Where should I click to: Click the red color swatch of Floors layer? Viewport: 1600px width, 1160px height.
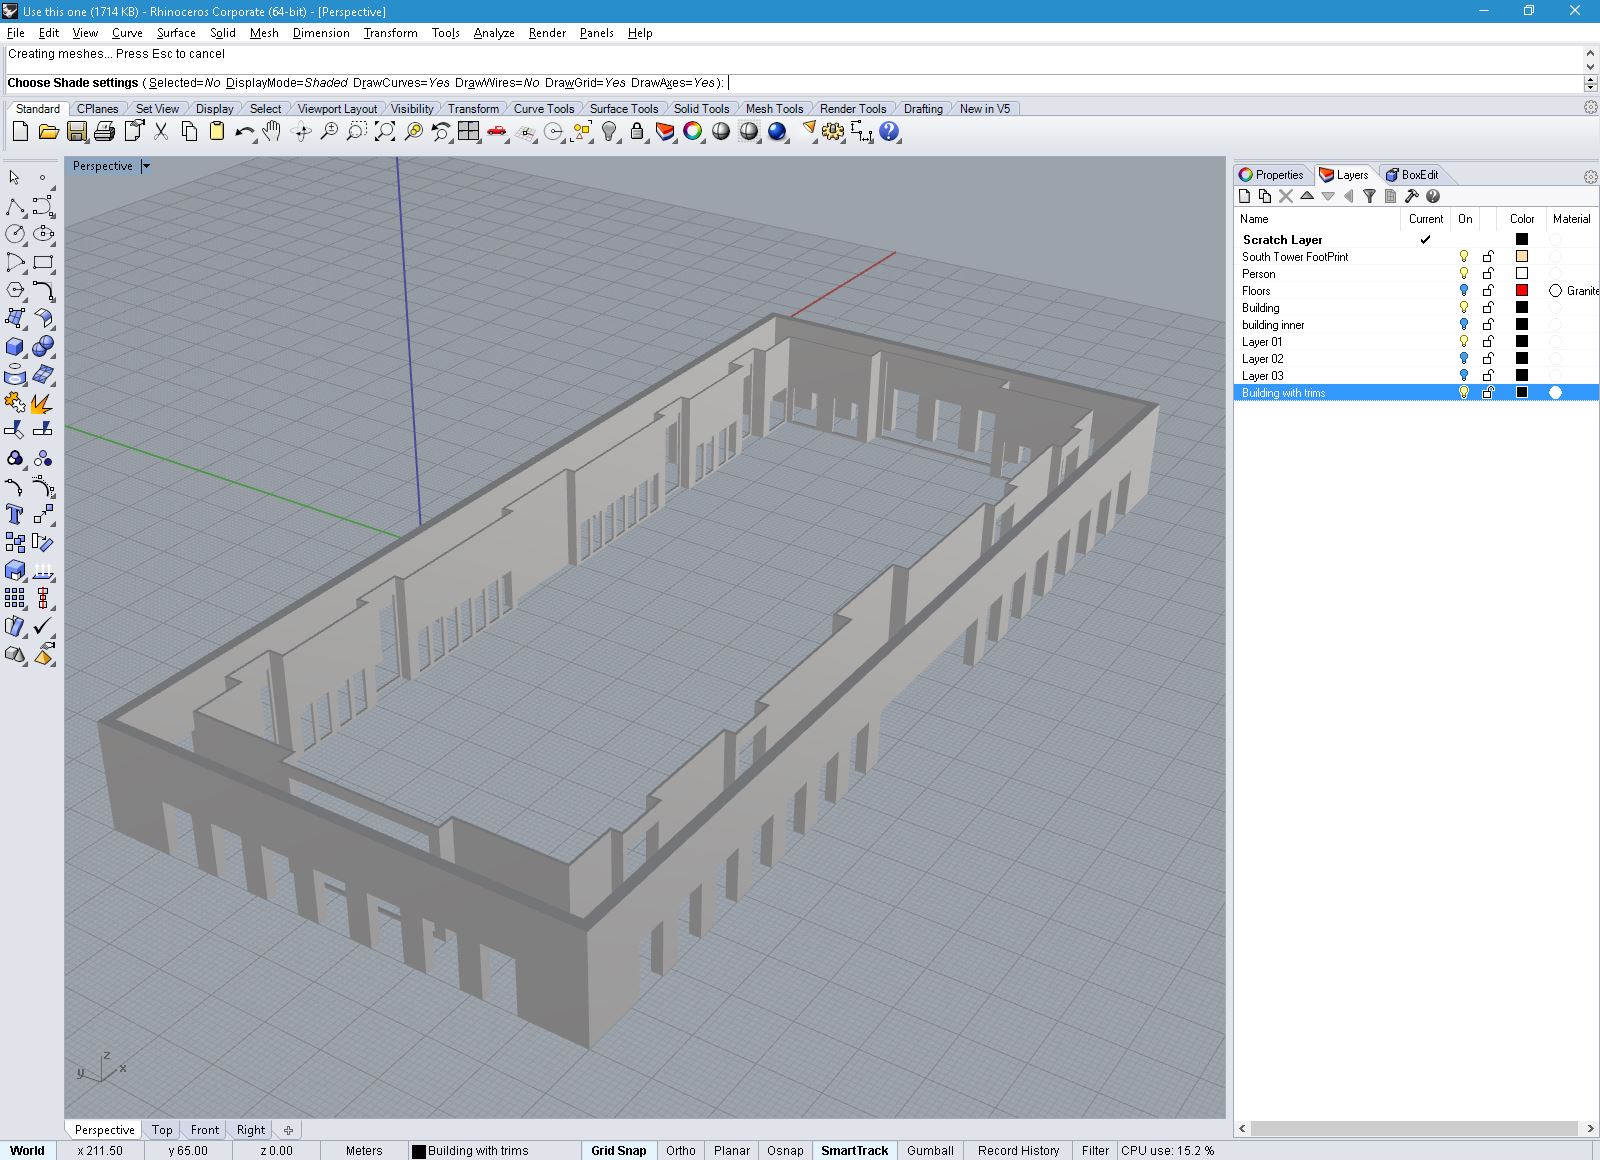(1522, 290)
